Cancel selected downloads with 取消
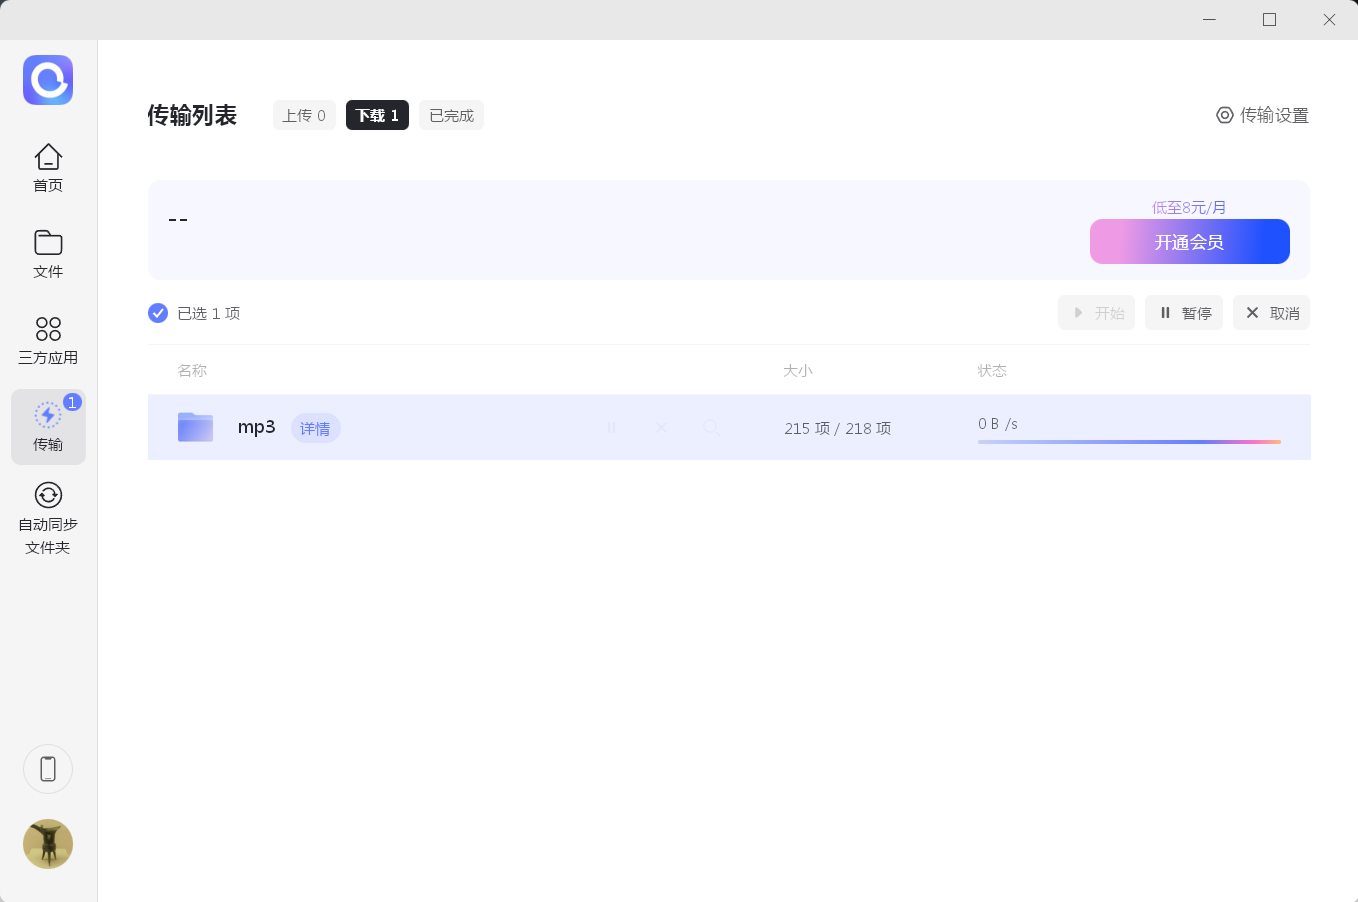This screenshot has height=902, width=1358. coord(1271,313)
